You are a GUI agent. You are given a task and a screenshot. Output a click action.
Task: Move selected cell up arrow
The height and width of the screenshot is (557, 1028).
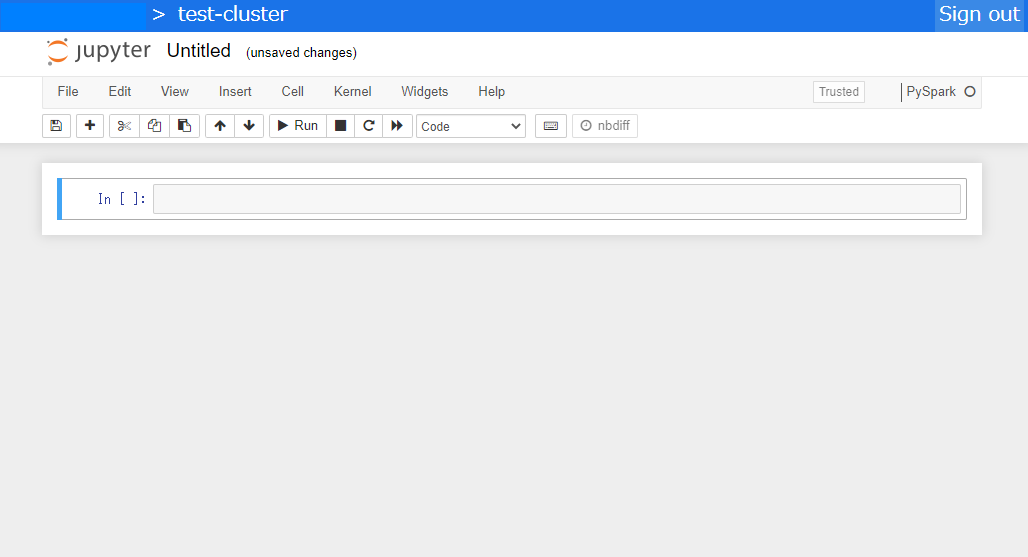coord(220,126)
